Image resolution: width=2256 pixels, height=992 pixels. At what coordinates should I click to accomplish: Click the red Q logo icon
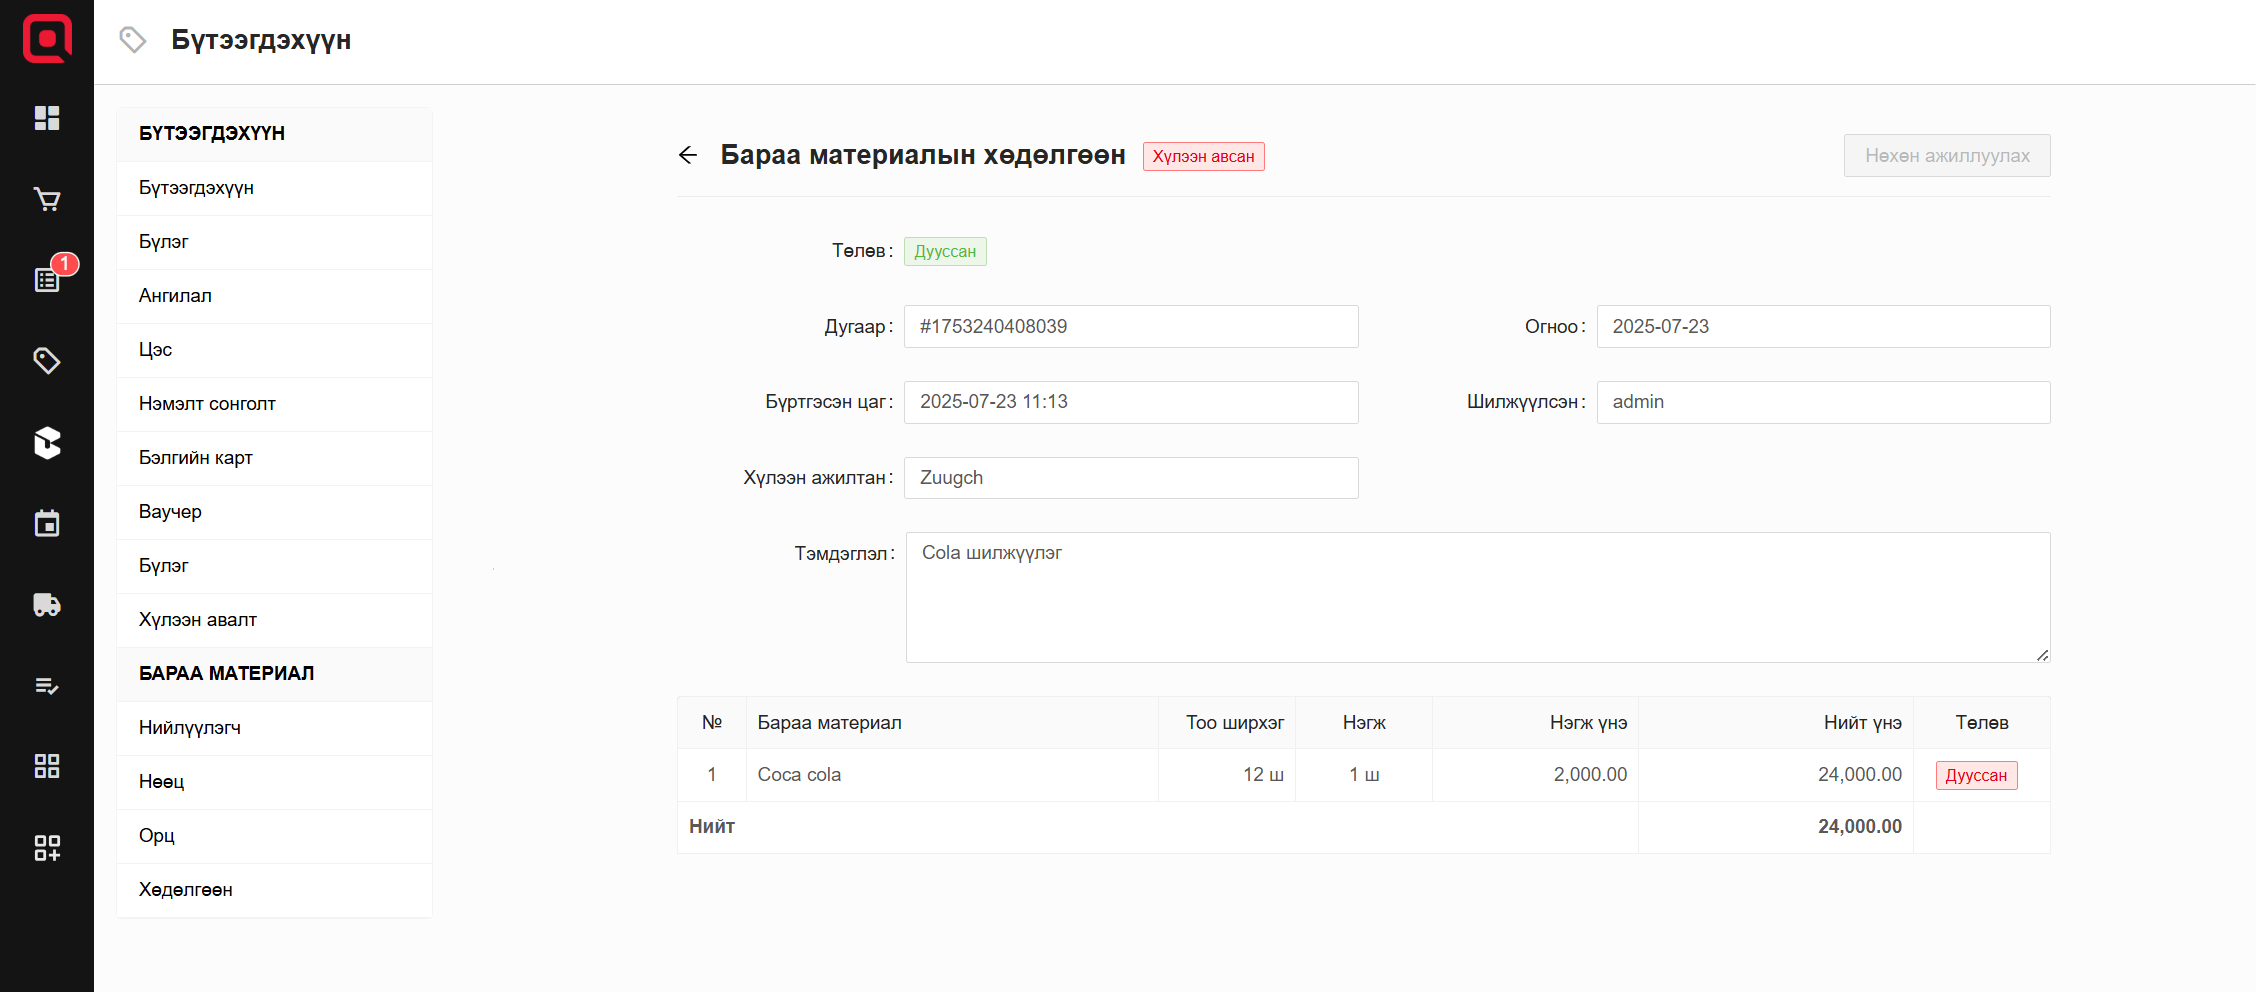(x=47, y=39)
